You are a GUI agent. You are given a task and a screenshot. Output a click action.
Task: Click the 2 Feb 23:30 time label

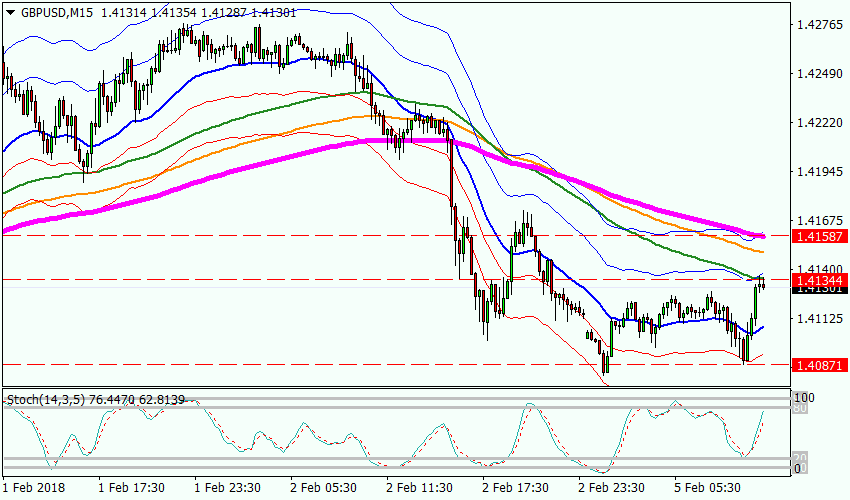(x=611, y=488)
